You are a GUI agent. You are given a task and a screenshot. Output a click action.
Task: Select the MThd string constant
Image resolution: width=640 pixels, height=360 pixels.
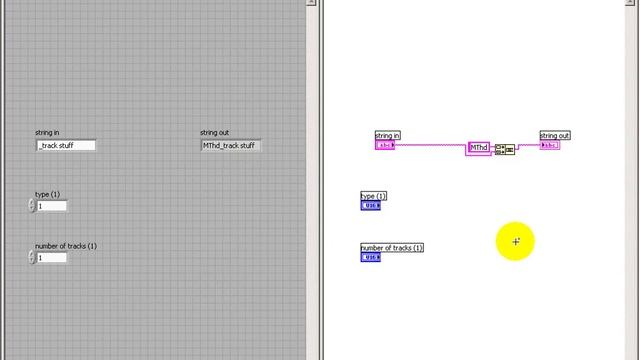click(x=479, y=147)
